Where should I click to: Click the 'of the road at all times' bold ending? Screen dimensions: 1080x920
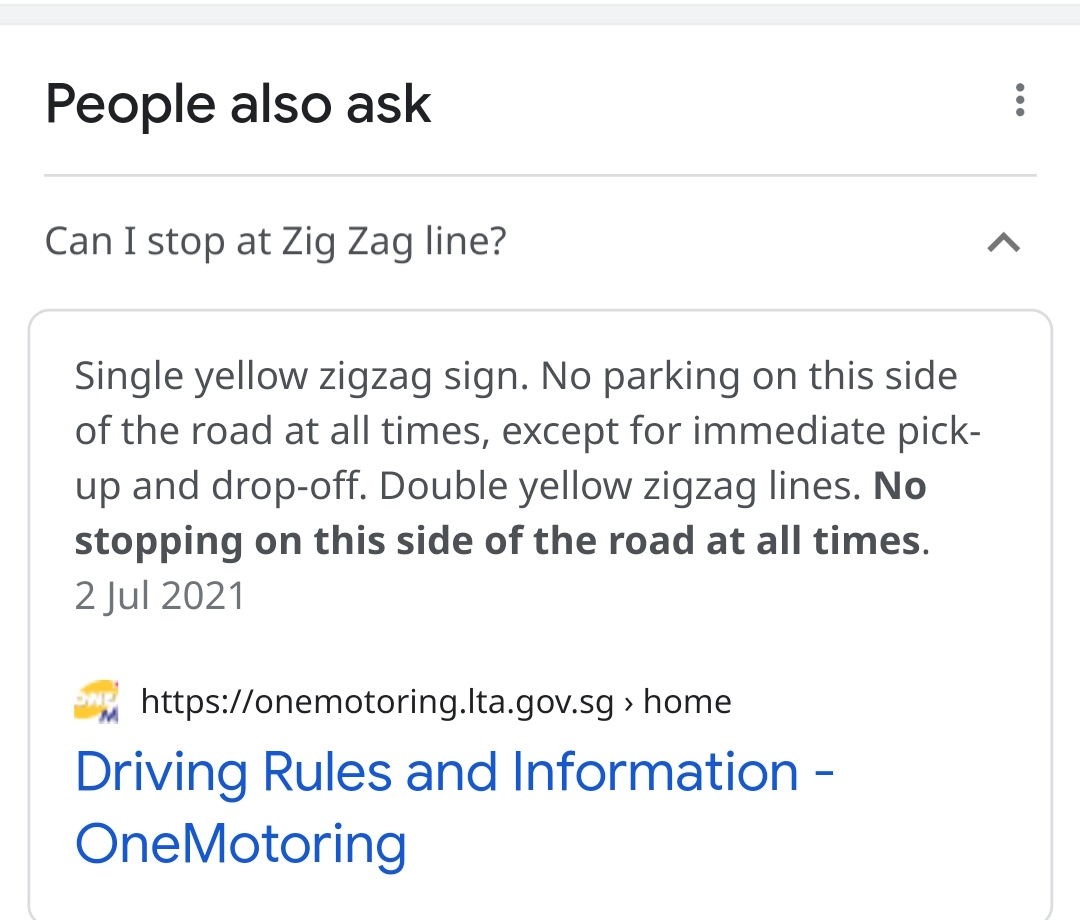point(703,541)
